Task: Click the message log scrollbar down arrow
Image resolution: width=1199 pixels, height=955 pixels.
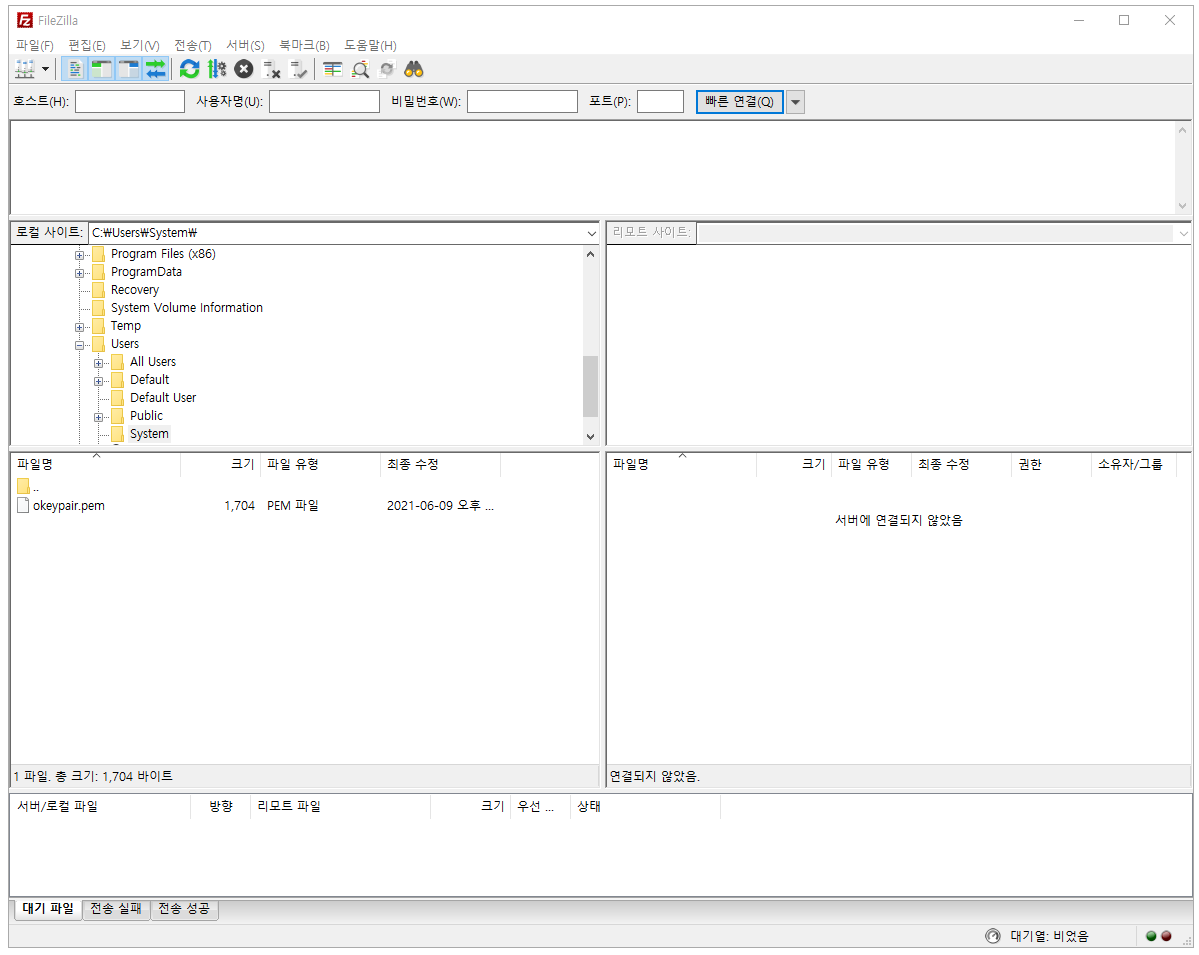Action: click(1182, 206)
